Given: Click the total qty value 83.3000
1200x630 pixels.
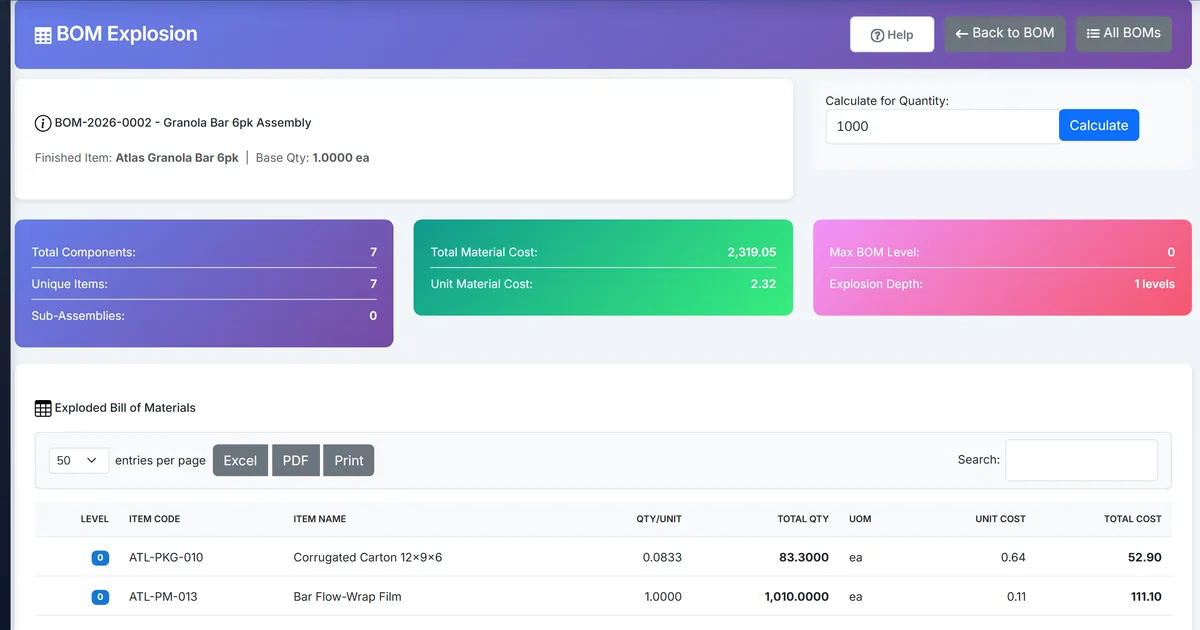Looking at the screenshot, I should pos(804,557).
